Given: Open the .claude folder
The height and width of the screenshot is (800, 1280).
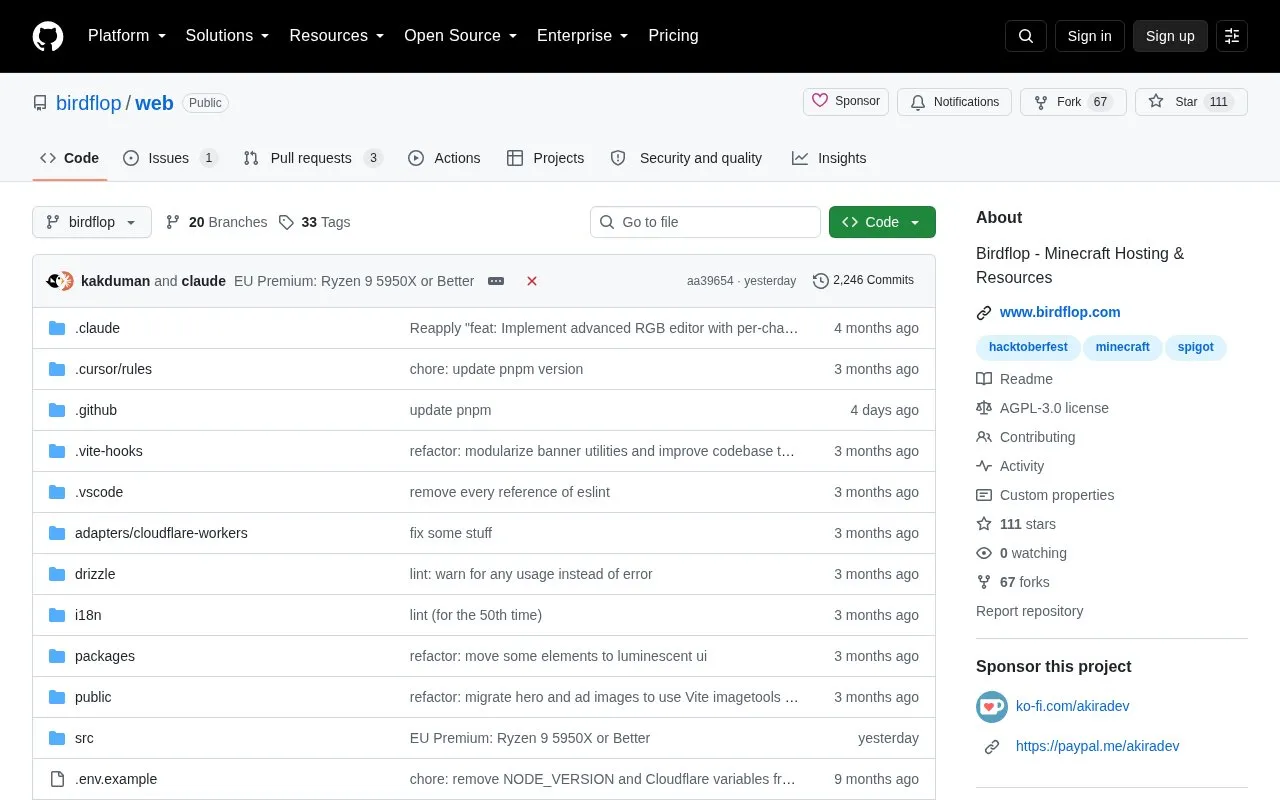Looking at the screenshot, I should tap(97, 328).
